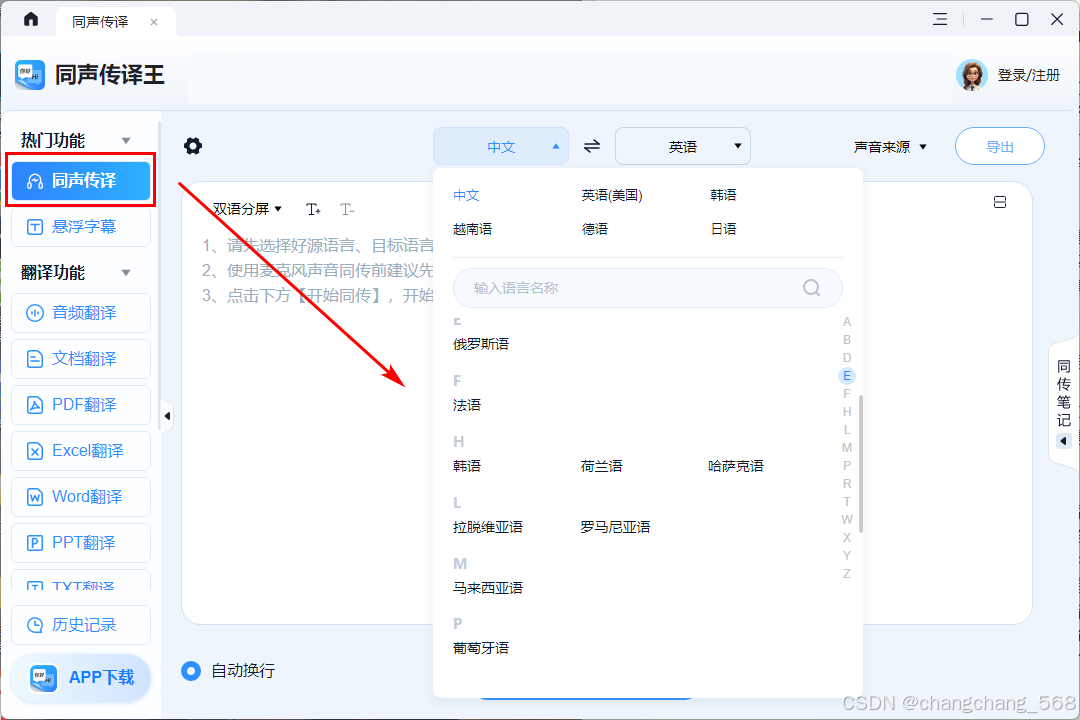
Task: Choose 葡萄牙语 language
Action: [481, 648]
